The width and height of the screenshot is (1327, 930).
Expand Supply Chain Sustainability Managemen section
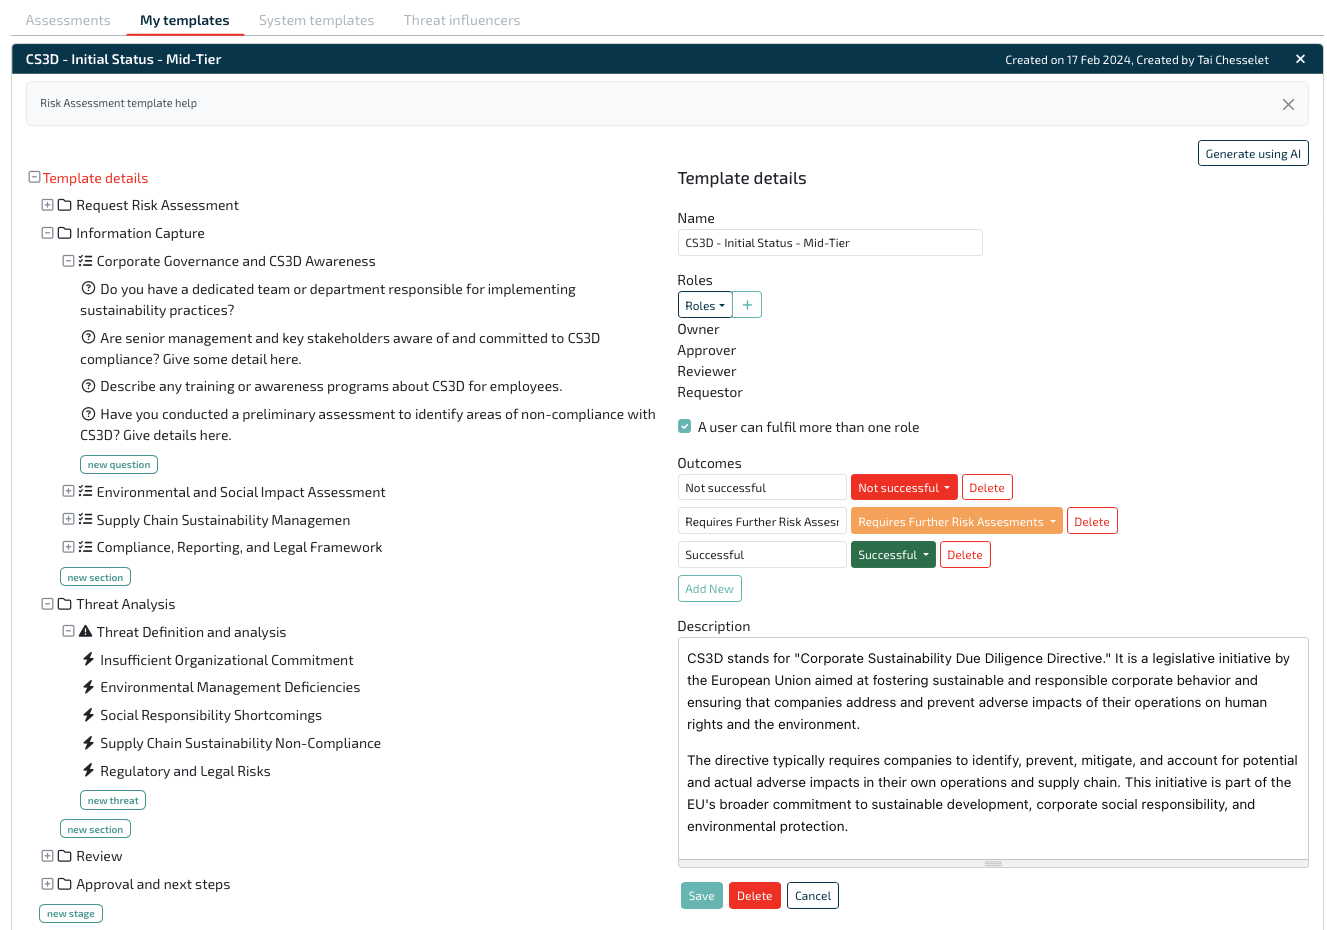[x=68, y=519]
